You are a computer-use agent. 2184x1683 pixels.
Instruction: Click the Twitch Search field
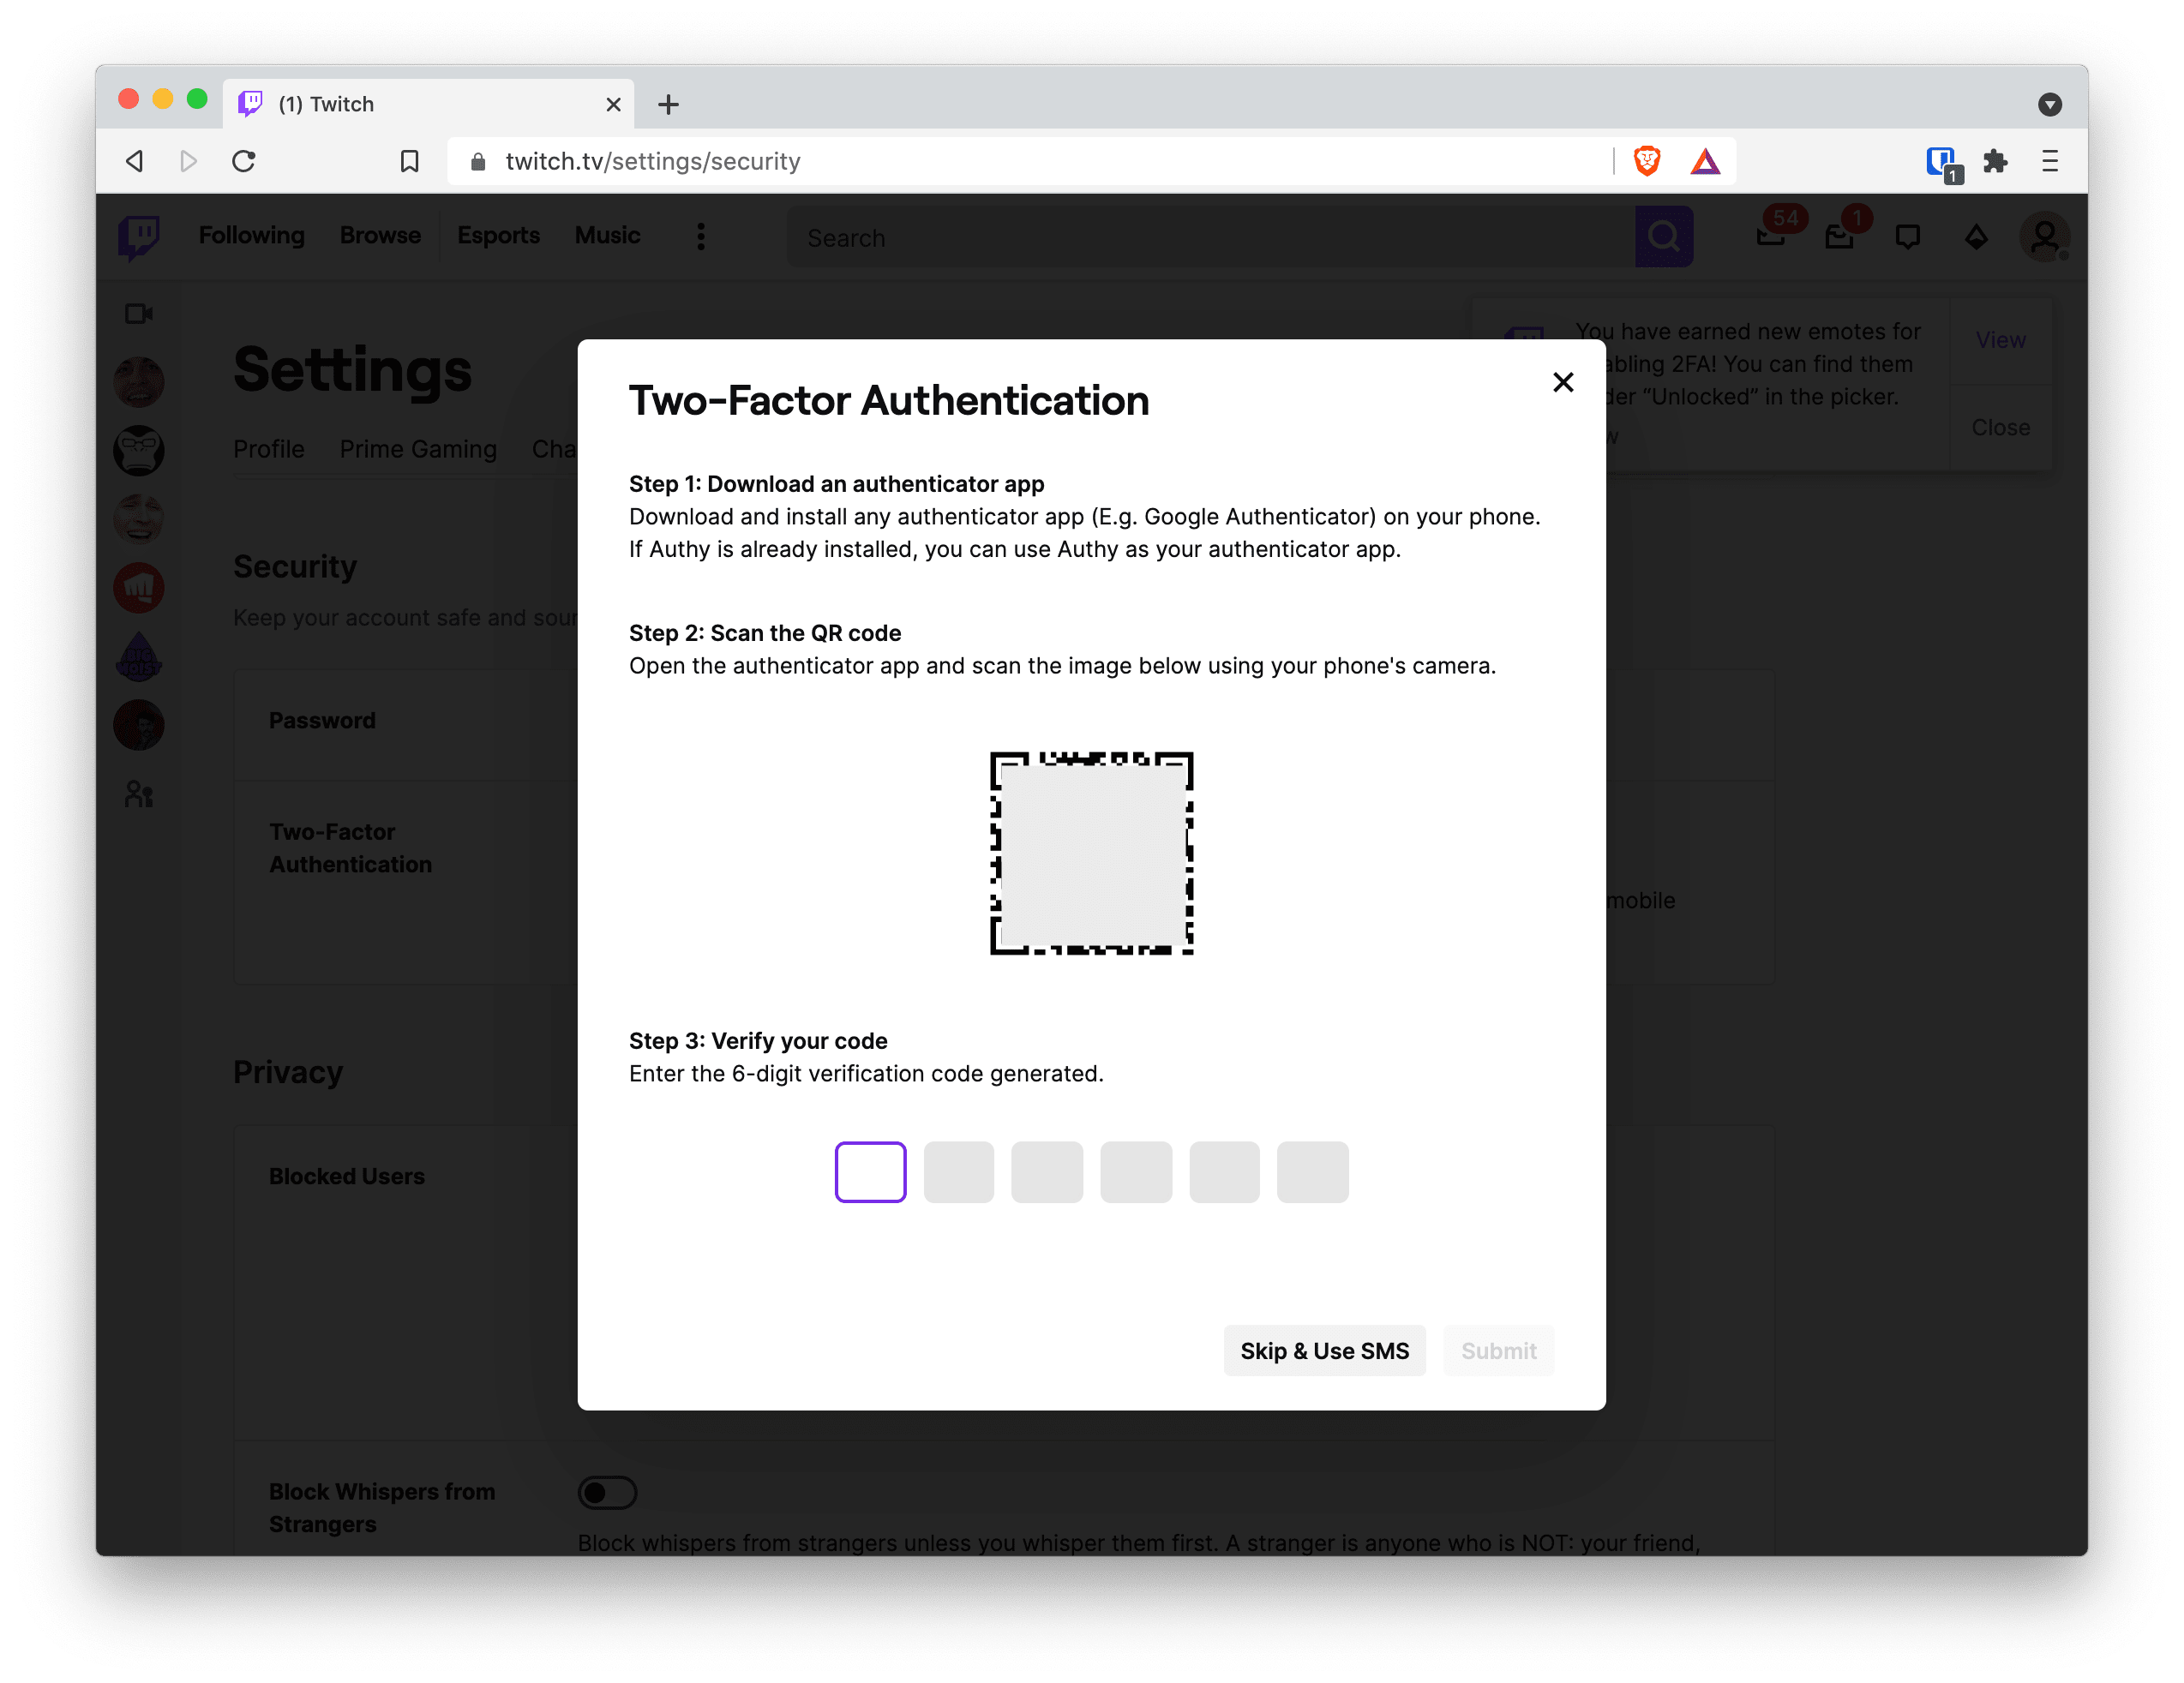(1210, 237)
